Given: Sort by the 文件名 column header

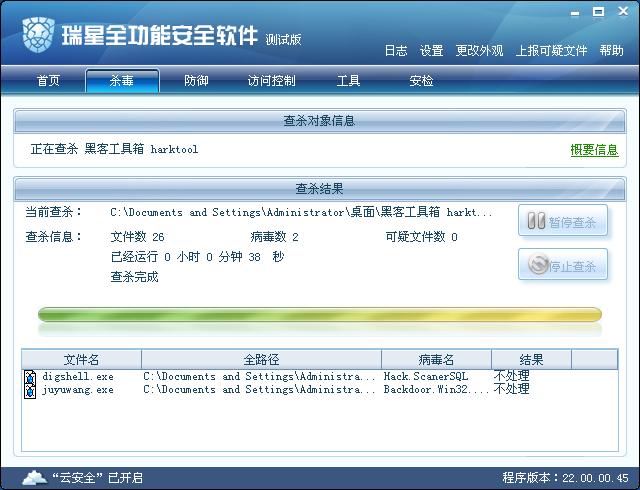Looking at the screenshot, I should tap(81, 360).
